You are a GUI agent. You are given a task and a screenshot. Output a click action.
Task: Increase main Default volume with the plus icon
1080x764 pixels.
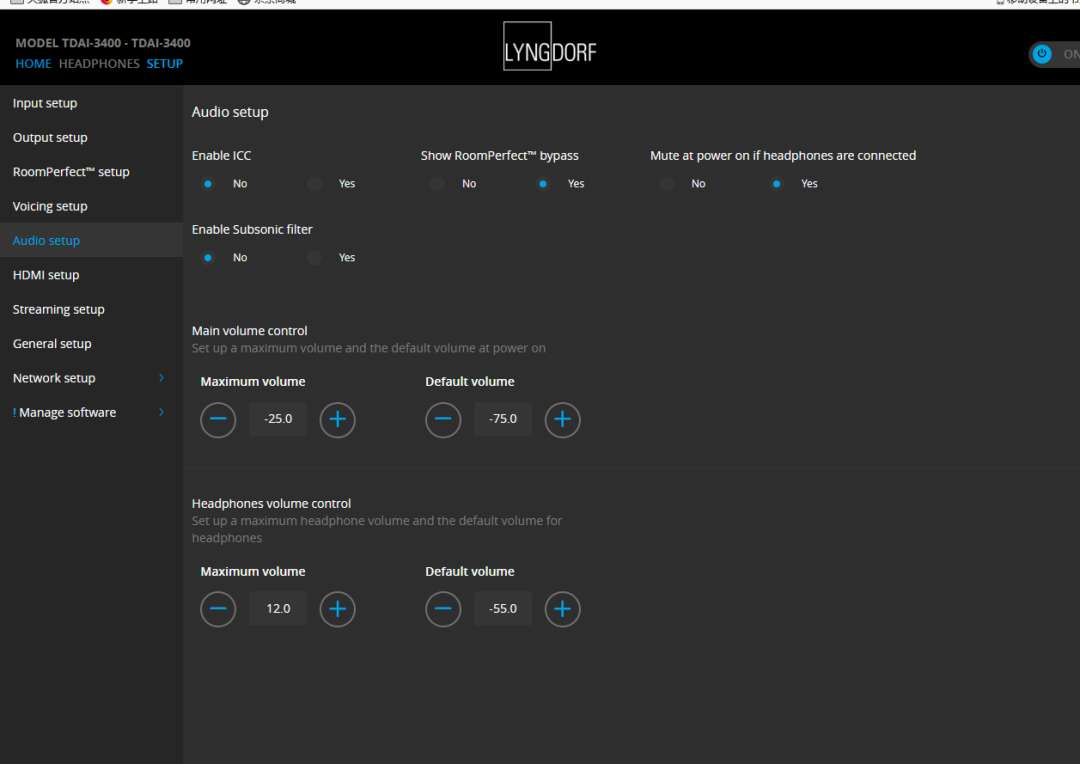(562, 419)
